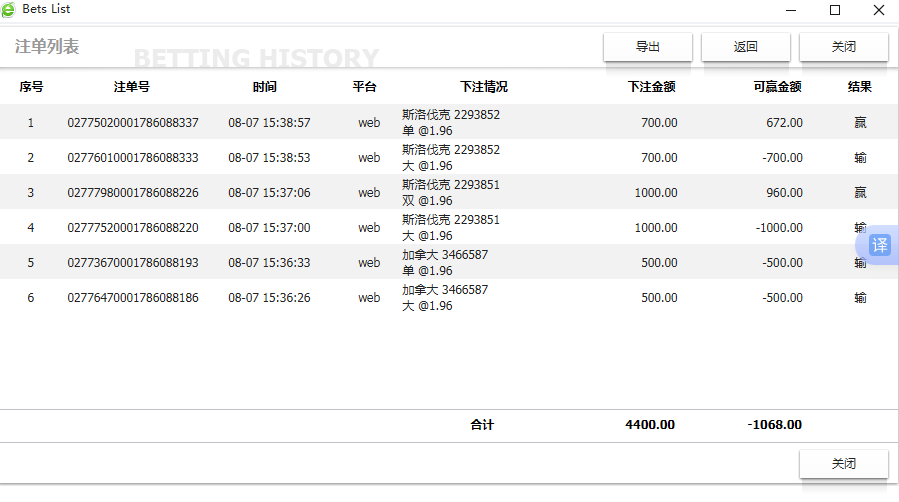Close the Bets List window with X
Viewport: 899px width, 502px height.
pos(878,10)
